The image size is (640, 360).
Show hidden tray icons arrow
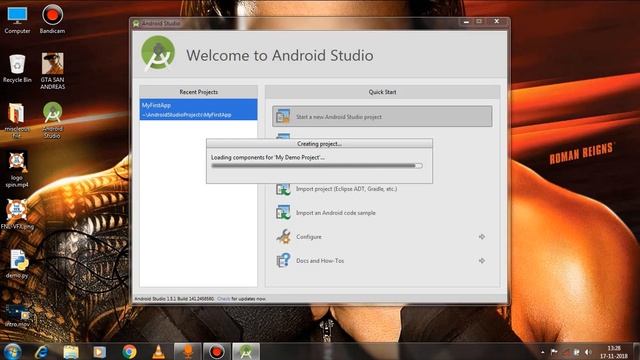[x=542, y=352]
